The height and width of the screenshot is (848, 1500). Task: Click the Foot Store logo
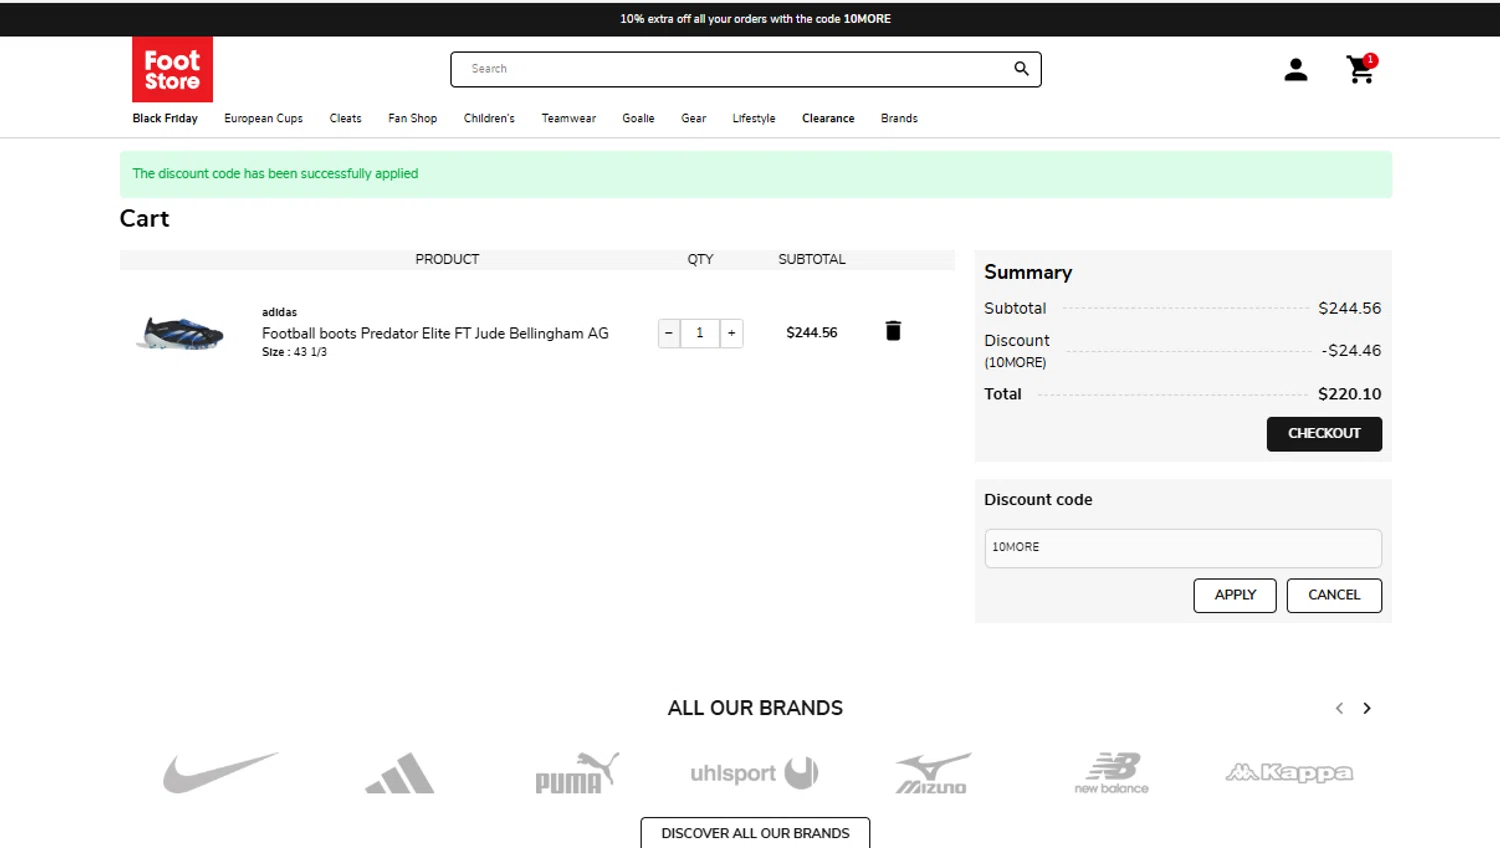172,69
